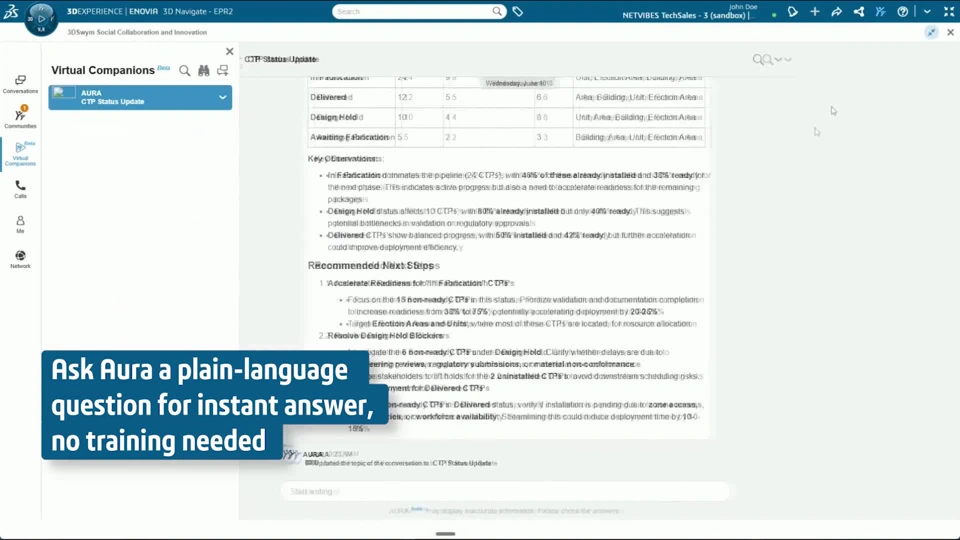Close the 3DSwym panel
Image resolution: width=960 pixels, height=540 pixels.
click(950, 32)
